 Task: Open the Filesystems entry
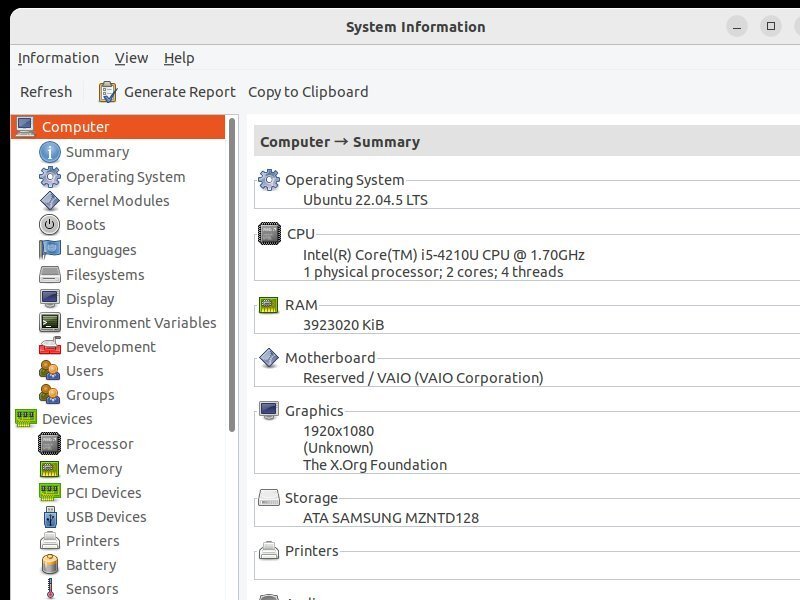click(x=105, y=275)
